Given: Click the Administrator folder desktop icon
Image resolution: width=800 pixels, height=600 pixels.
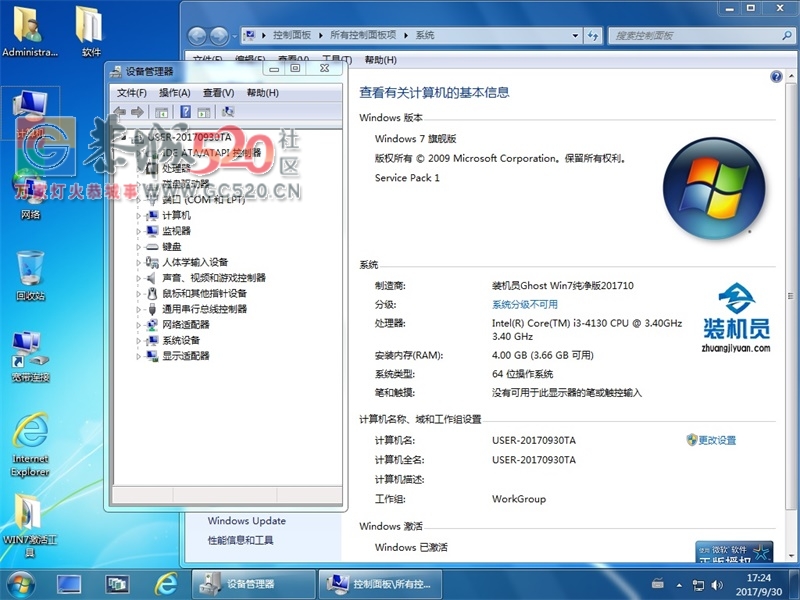Looking at the screenshot, I should click(x=30, y=30).
